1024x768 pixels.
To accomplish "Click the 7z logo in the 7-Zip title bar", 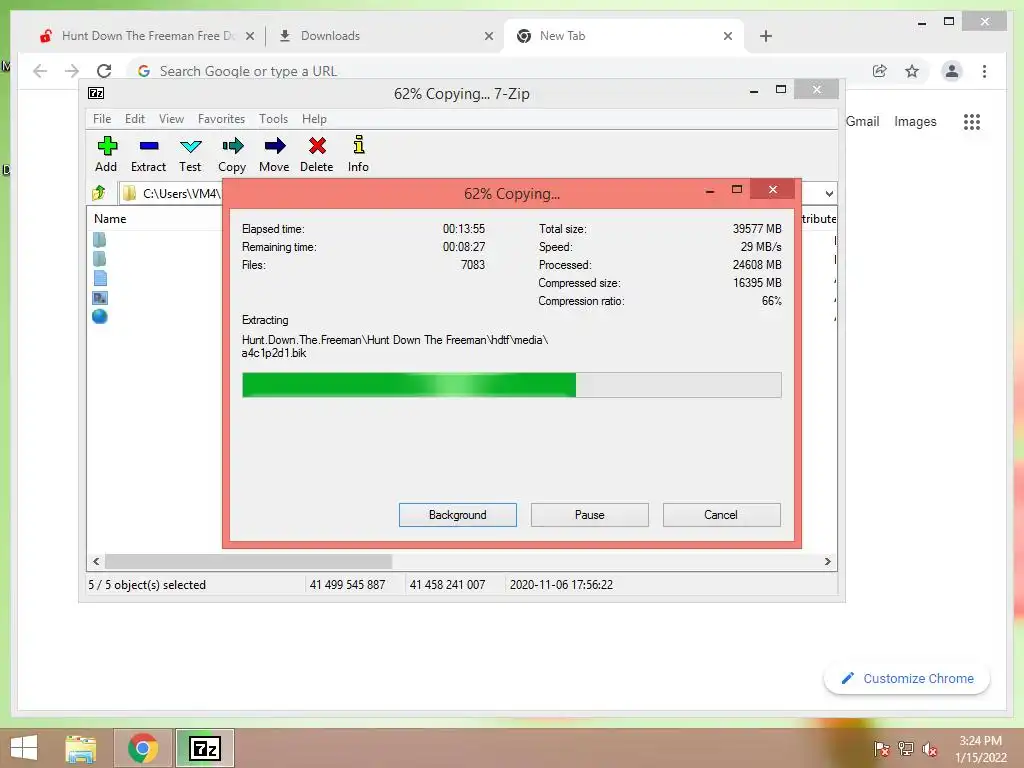I will 96,93.
